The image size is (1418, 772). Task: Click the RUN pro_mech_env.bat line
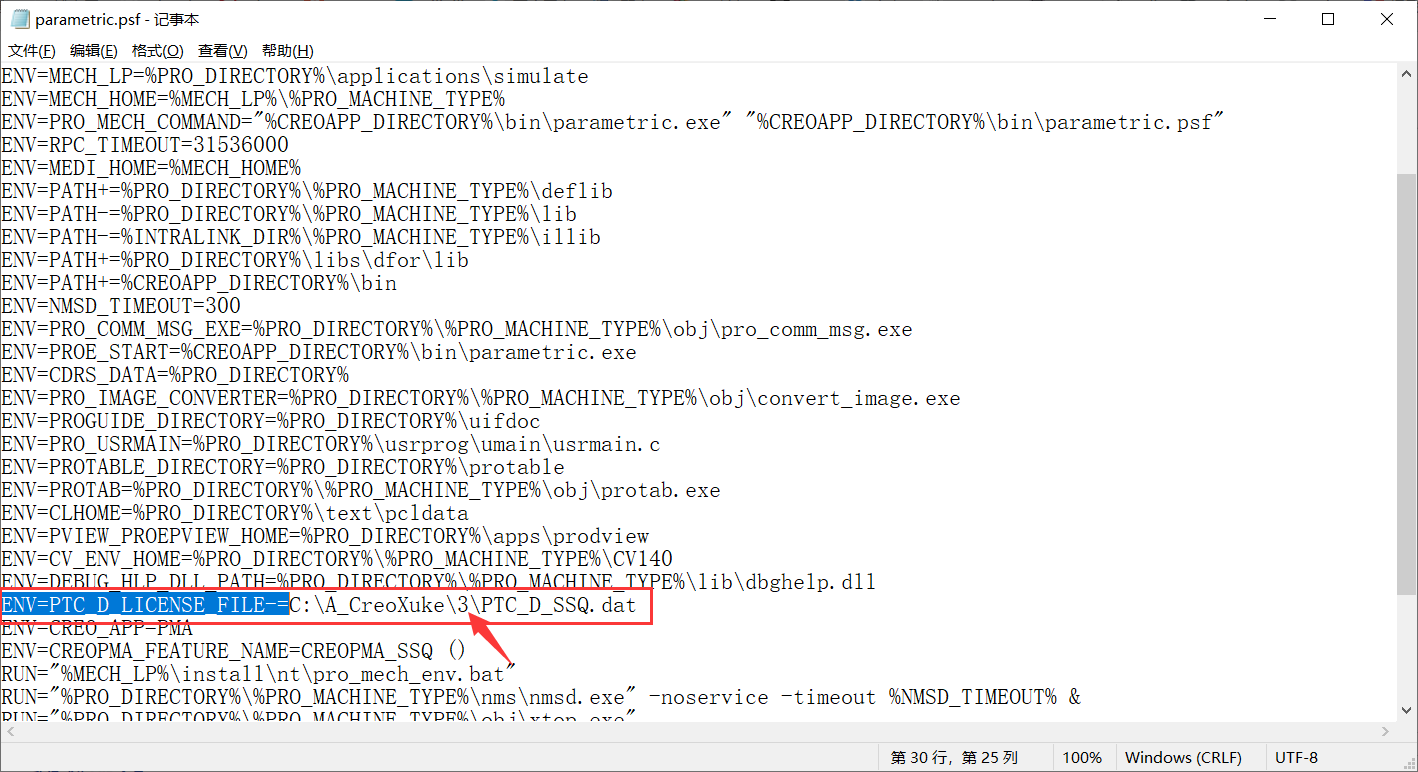[x=259, y=674]
